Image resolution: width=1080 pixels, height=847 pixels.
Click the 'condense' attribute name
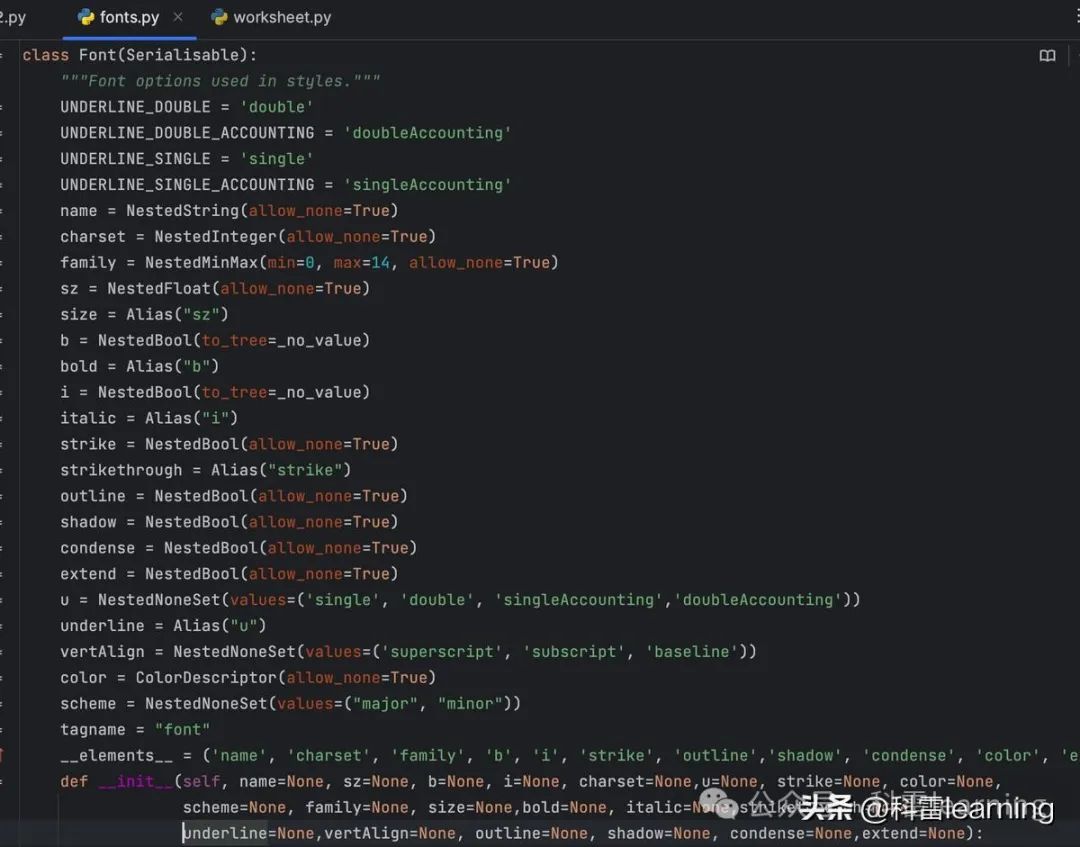pyautogui.click(x=98, y=548)
